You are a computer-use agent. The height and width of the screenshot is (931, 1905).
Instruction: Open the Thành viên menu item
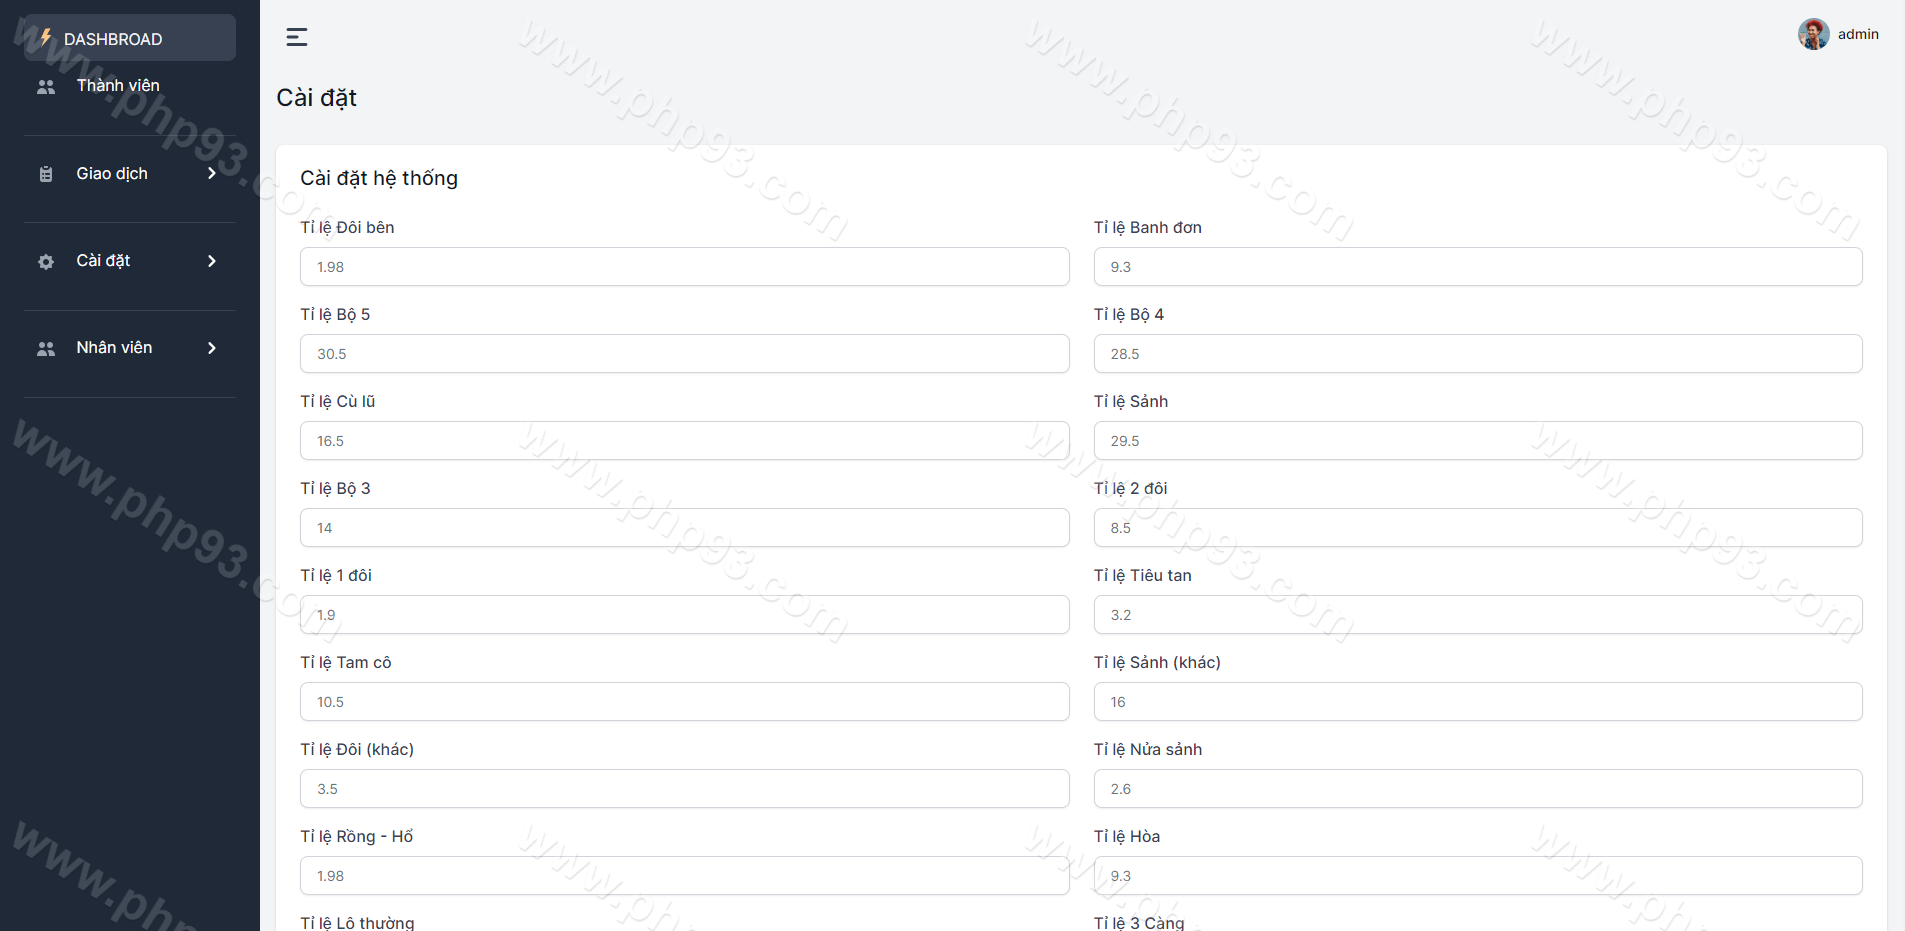click(118, 86)
